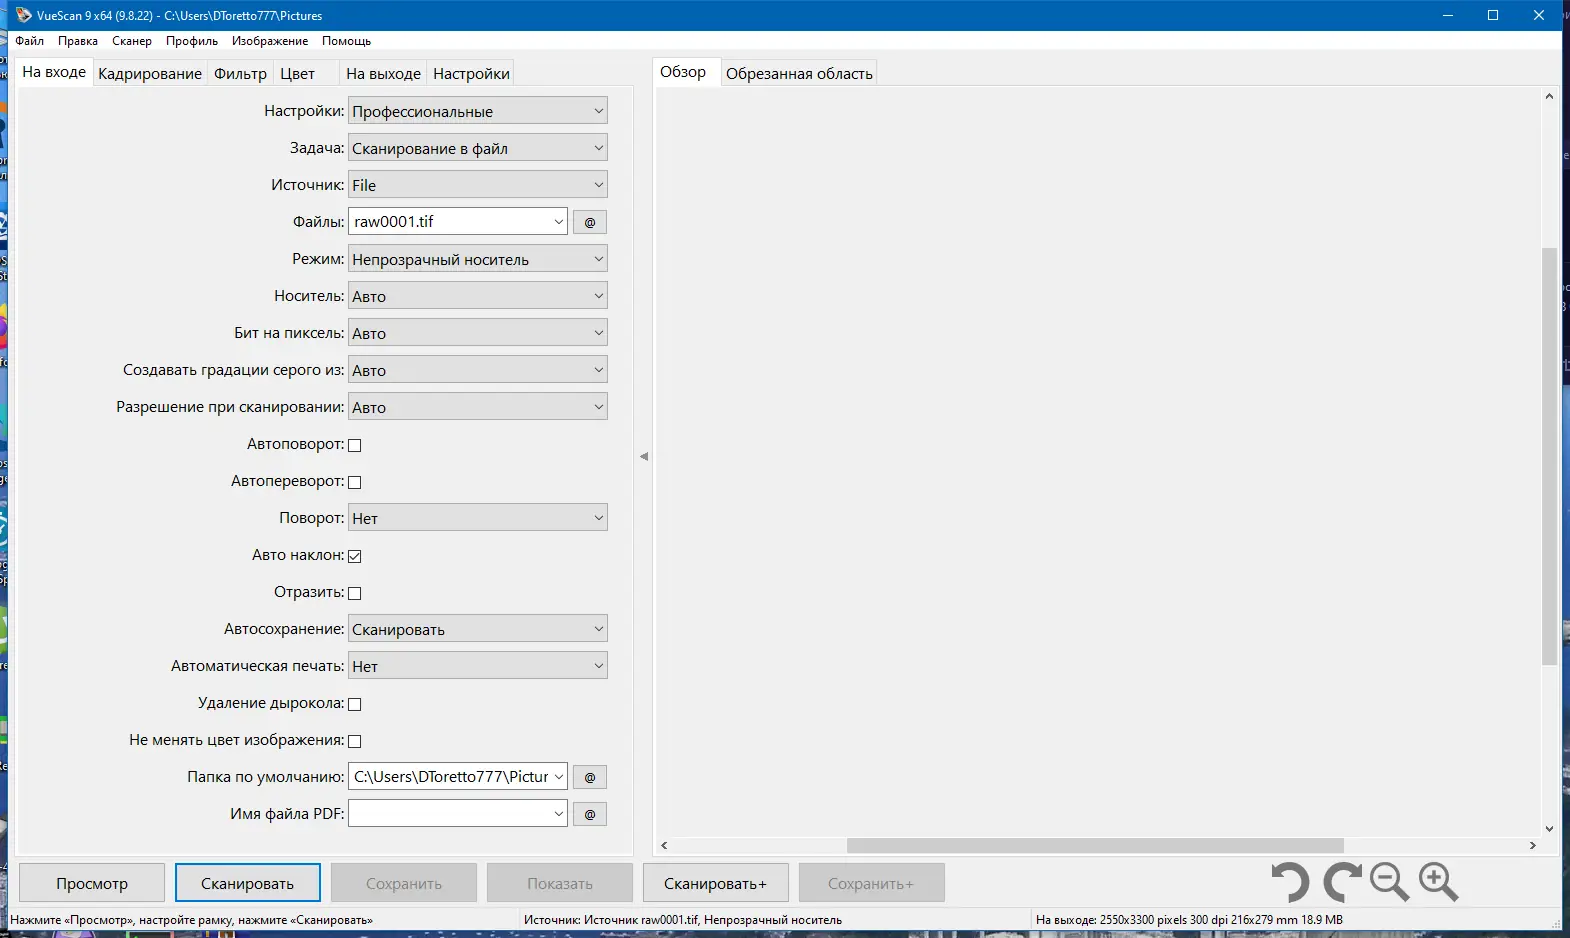Open the Сканер menu

[x=132, y=41]
